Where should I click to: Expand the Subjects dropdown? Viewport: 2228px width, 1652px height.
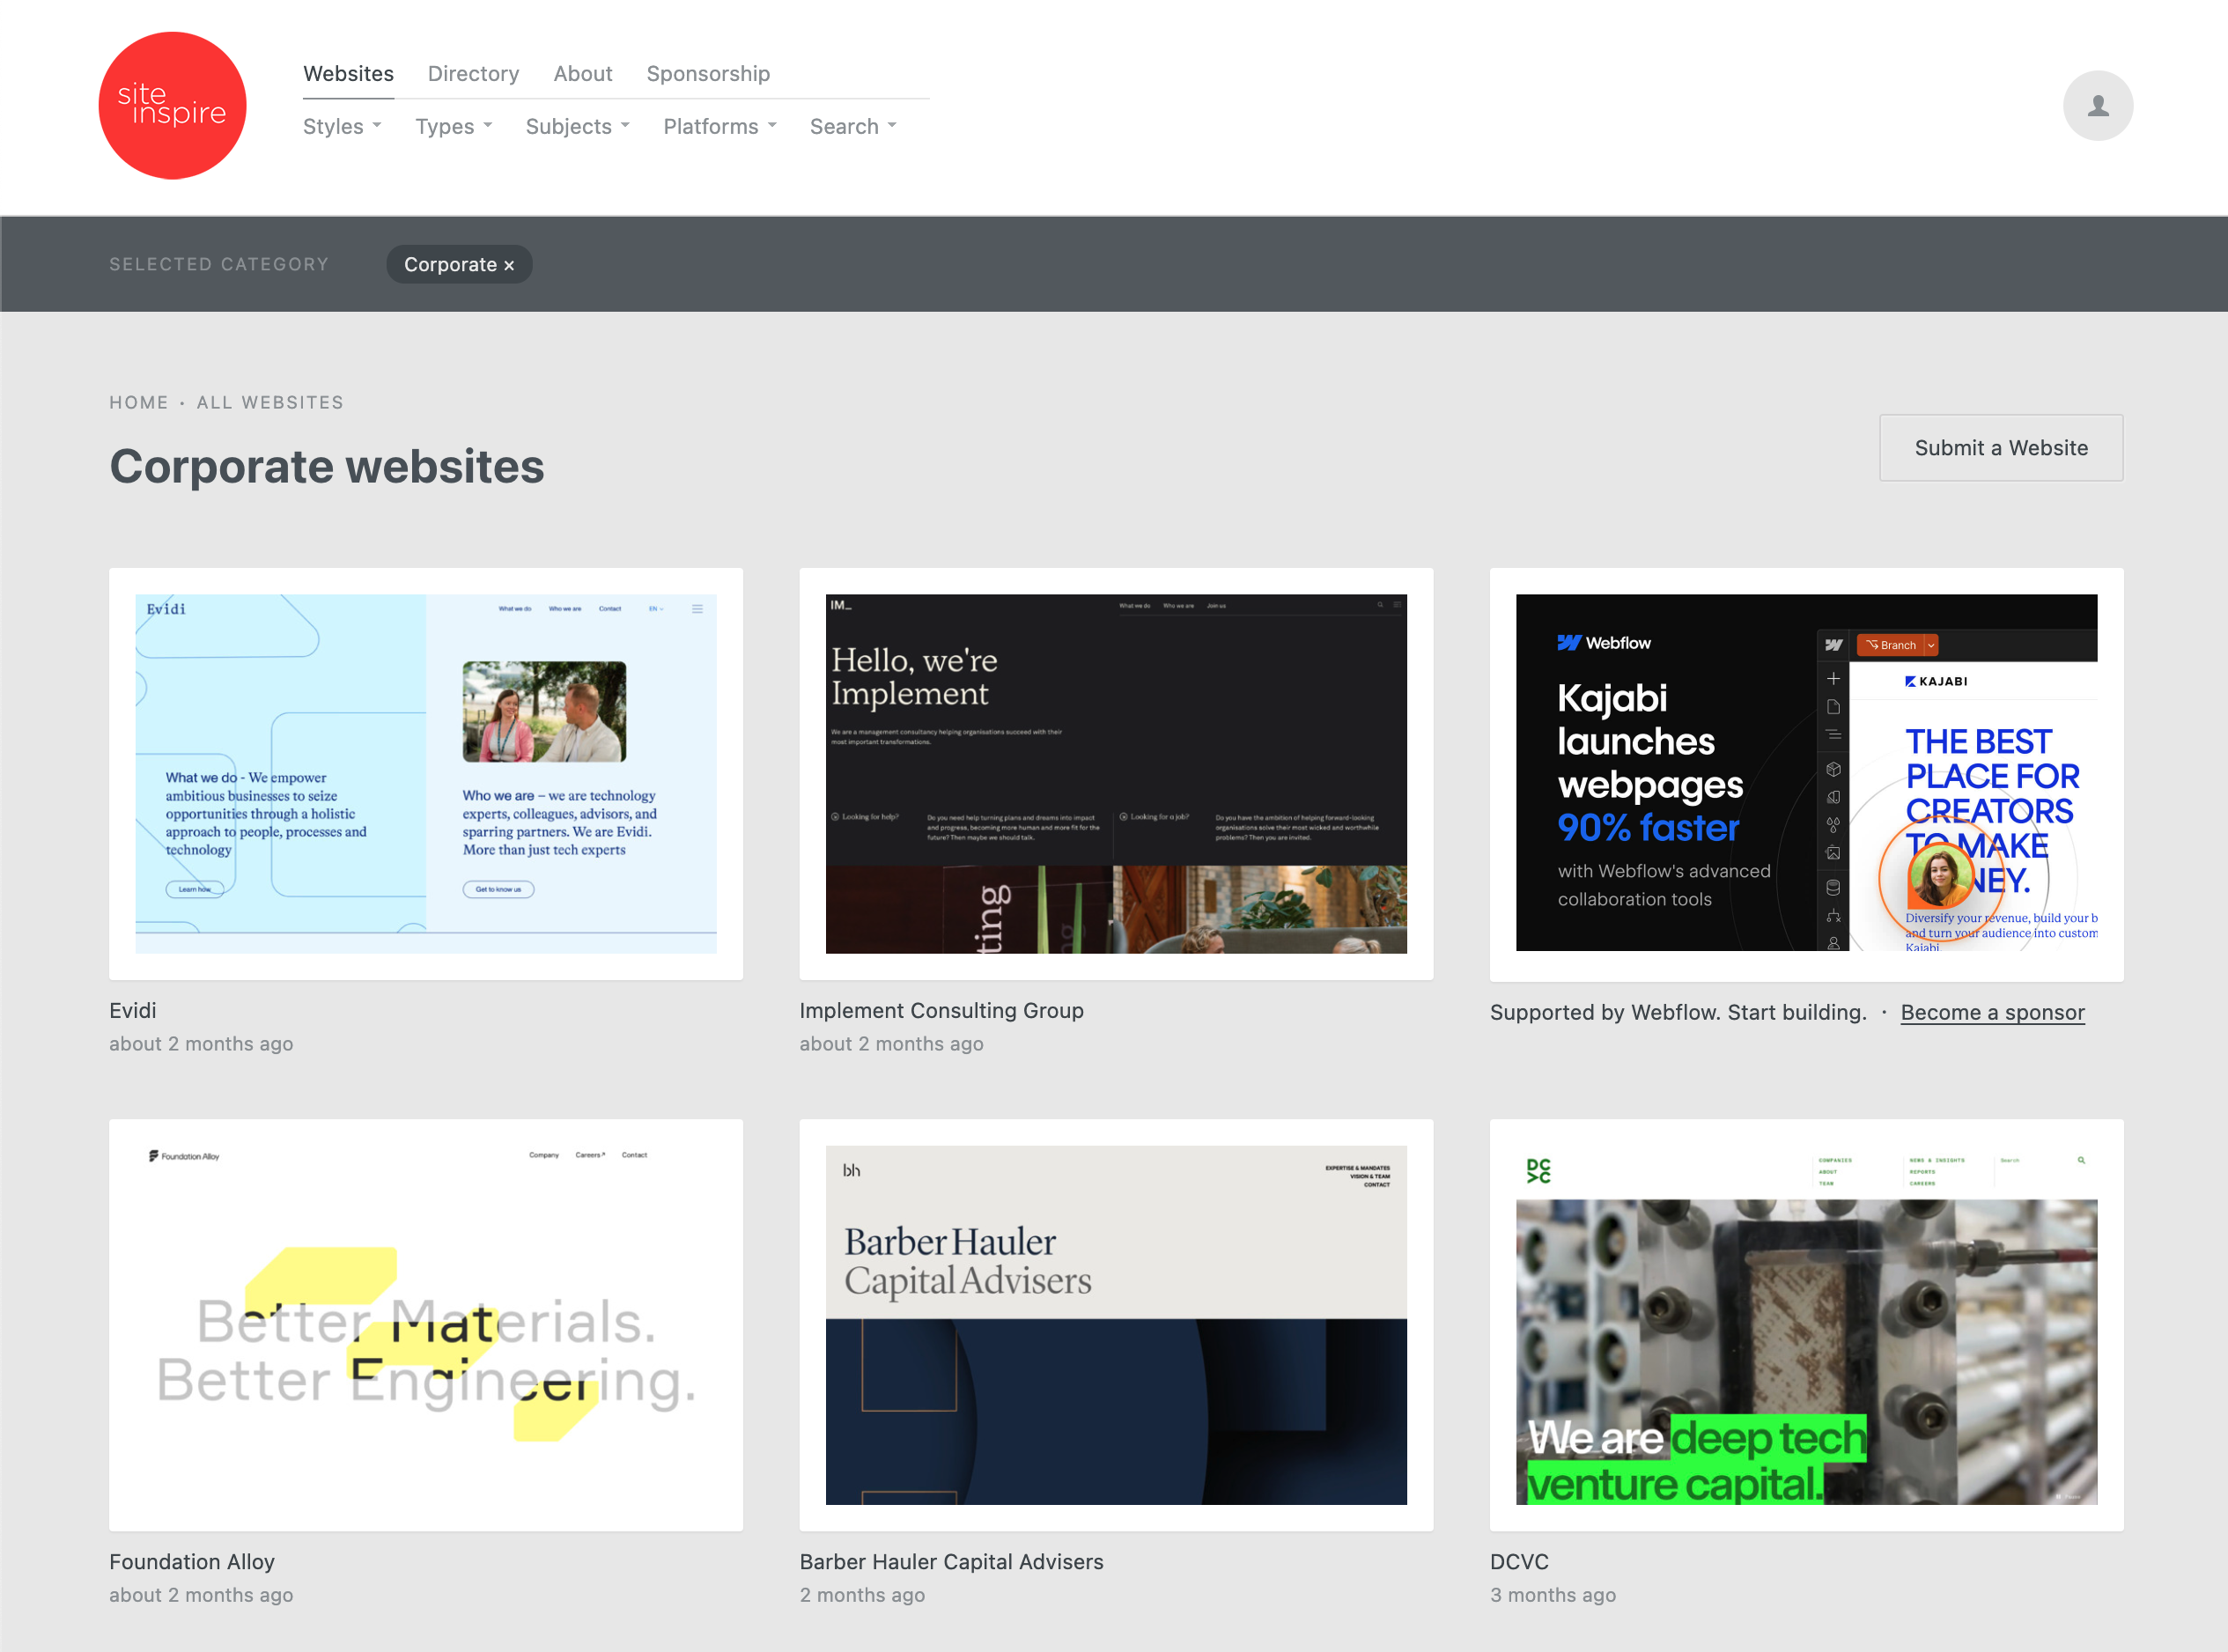(578, 127)
